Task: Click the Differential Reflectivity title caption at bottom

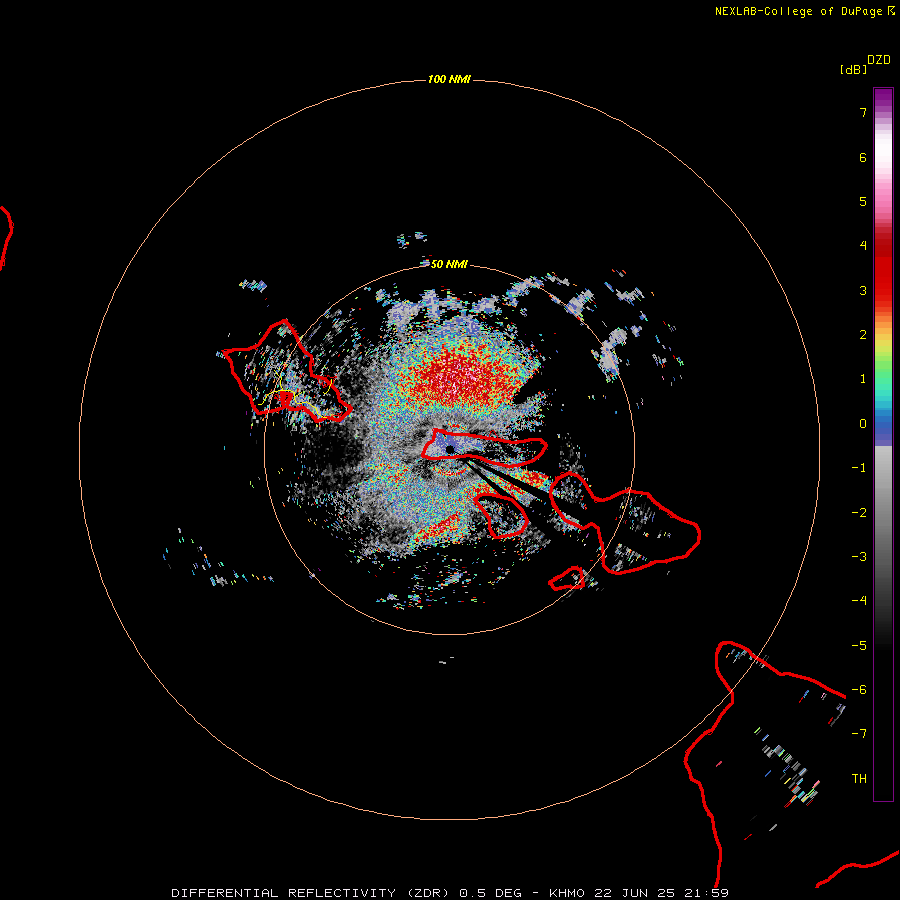Action: [x=450, y=893]
